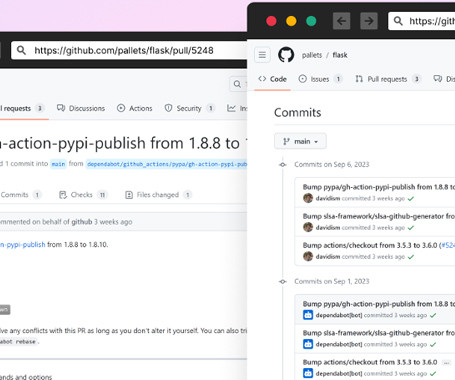455x380 pixels.
Task: Open Security tab in back window
Action: (189, 108)
